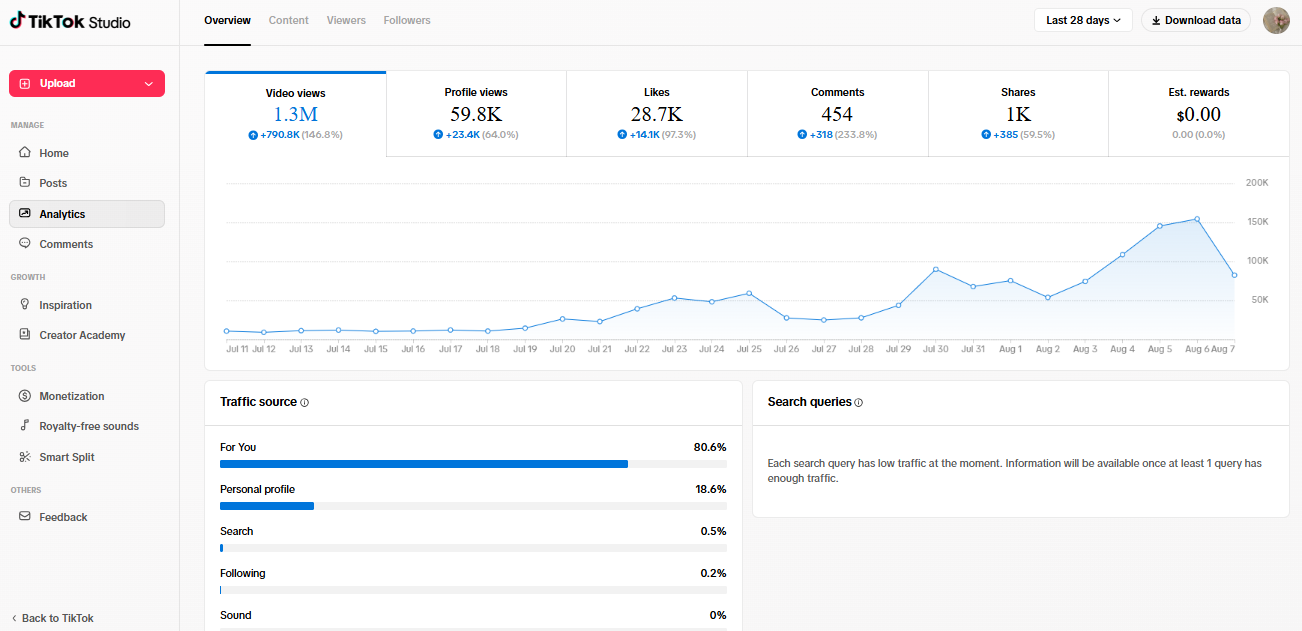The image size is (1302, 631).
Task: Click the Royalty-free sounds note icon
Action: (25, 426)
